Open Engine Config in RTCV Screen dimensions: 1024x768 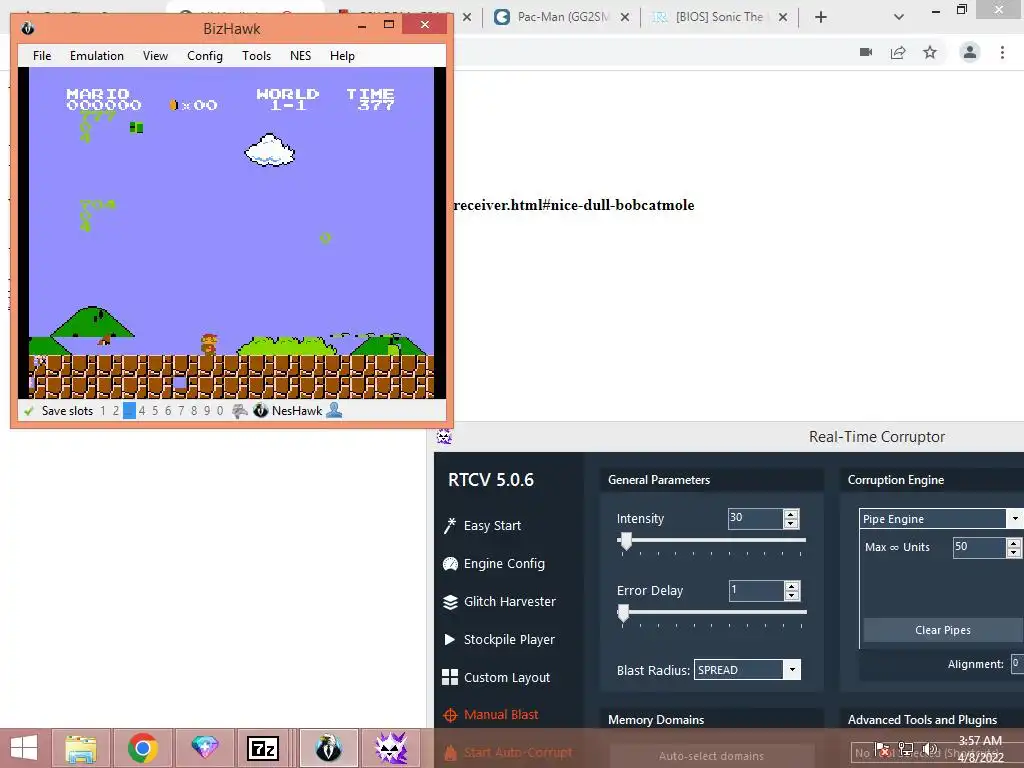tap(504, 564)
